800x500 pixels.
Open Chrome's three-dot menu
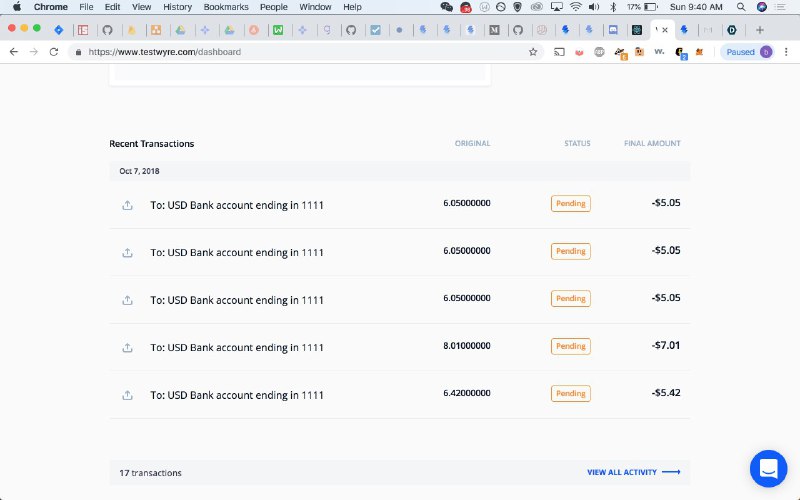coord(786,52)
